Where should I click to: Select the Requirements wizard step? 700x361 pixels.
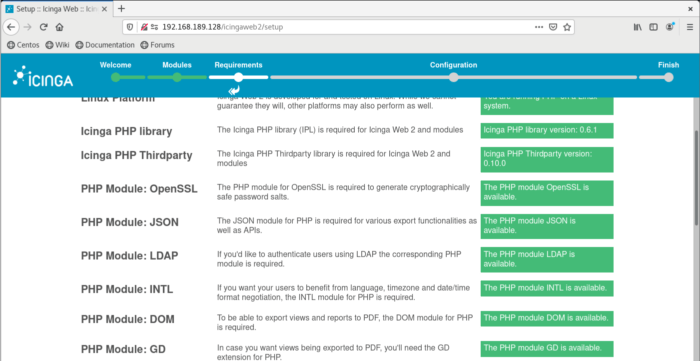(238, 65)
